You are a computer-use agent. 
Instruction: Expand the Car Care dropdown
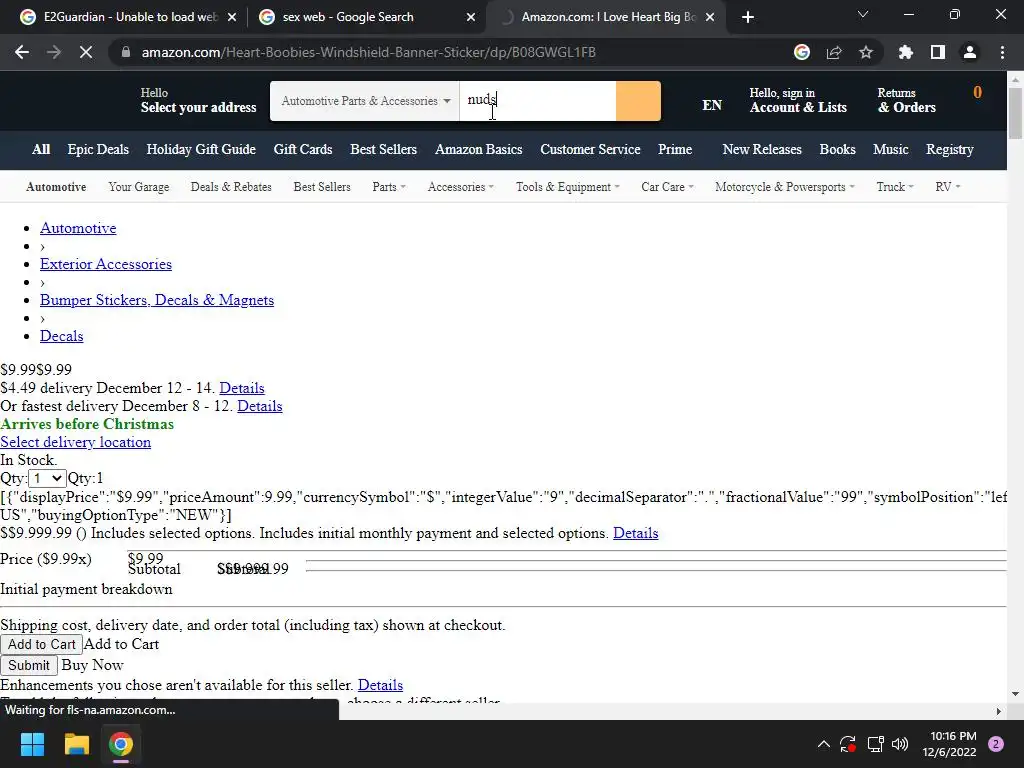667,187
